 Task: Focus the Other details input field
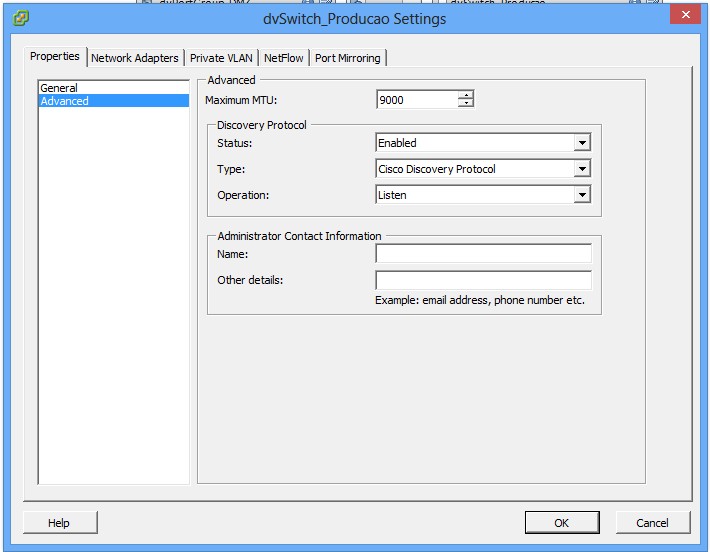483,280
